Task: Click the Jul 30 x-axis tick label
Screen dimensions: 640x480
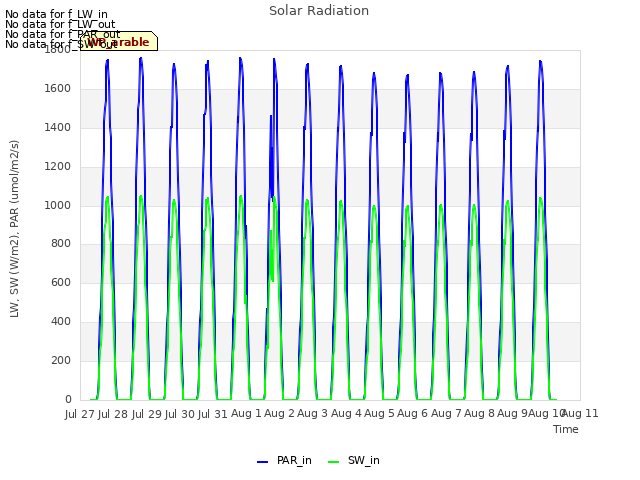Action: [180, 414]
